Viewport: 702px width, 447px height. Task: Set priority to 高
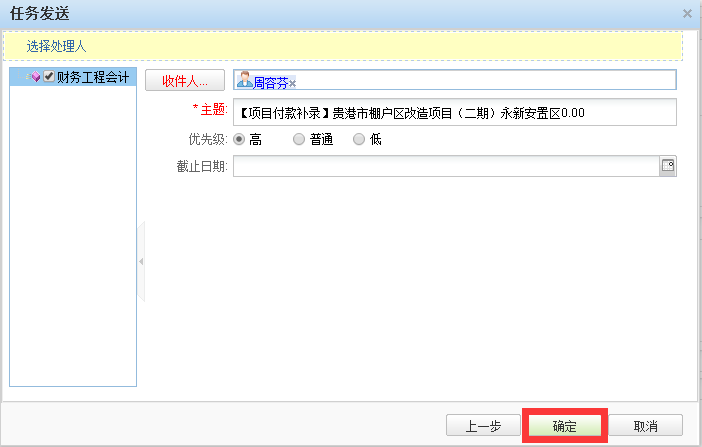239,139
